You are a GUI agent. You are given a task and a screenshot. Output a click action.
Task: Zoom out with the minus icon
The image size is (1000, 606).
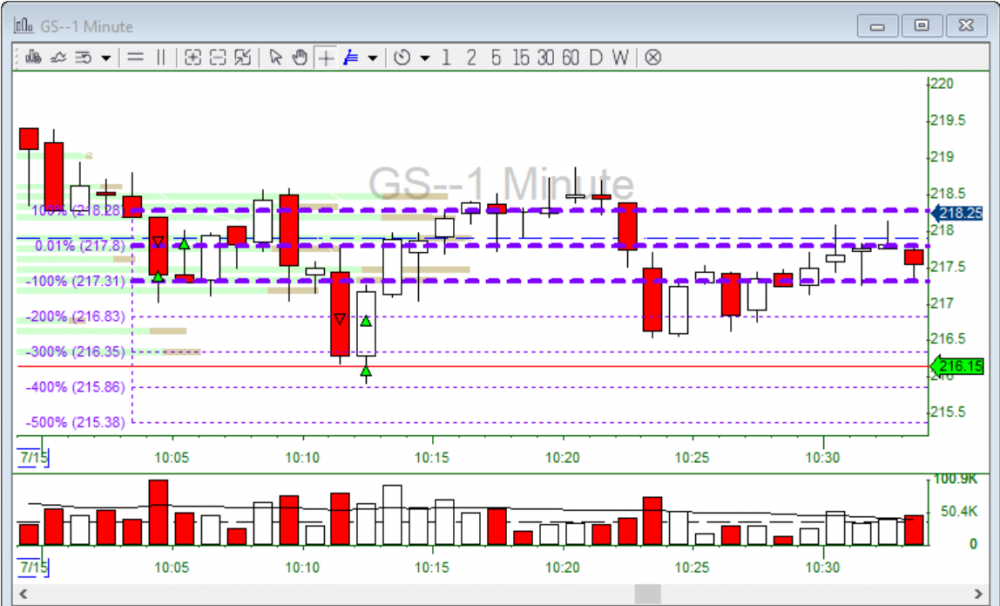click(x=218, y=58)
